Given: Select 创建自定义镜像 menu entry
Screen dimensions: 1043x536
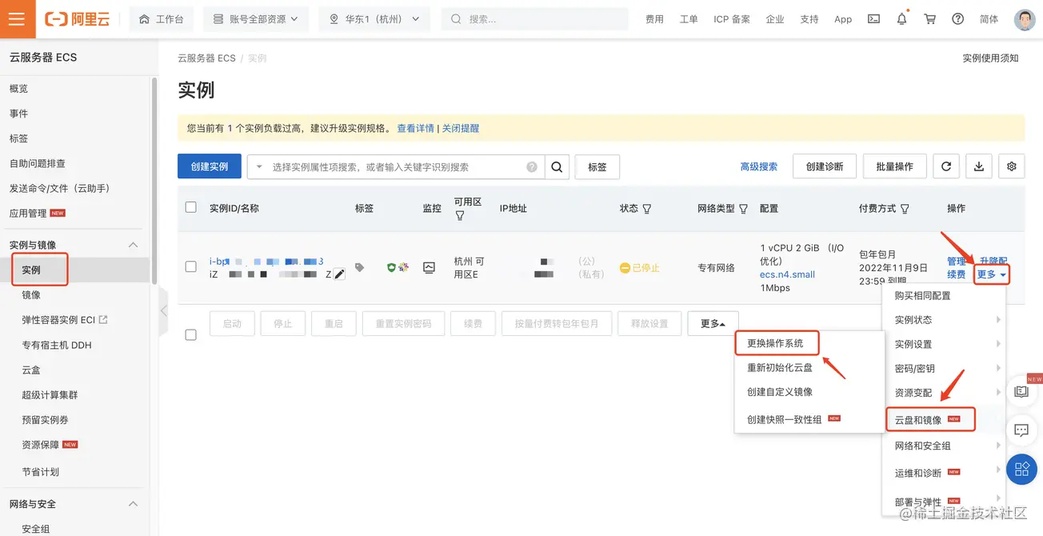Looking at the screenshot, I should (779, 392).
